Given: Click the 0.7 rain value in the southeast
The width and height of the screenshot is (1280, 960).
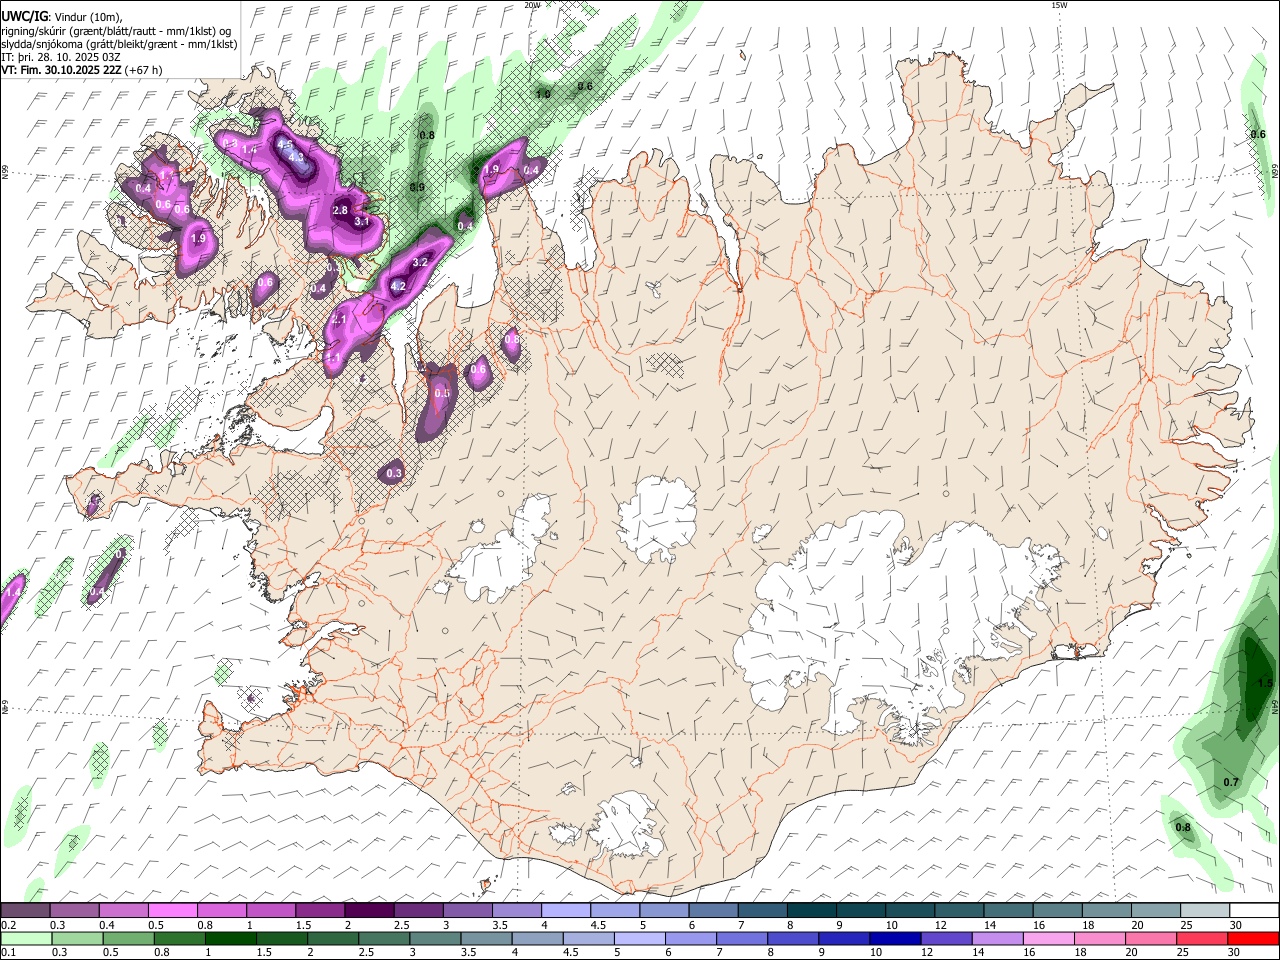Looking at the screenshot, I should 1231,782.
